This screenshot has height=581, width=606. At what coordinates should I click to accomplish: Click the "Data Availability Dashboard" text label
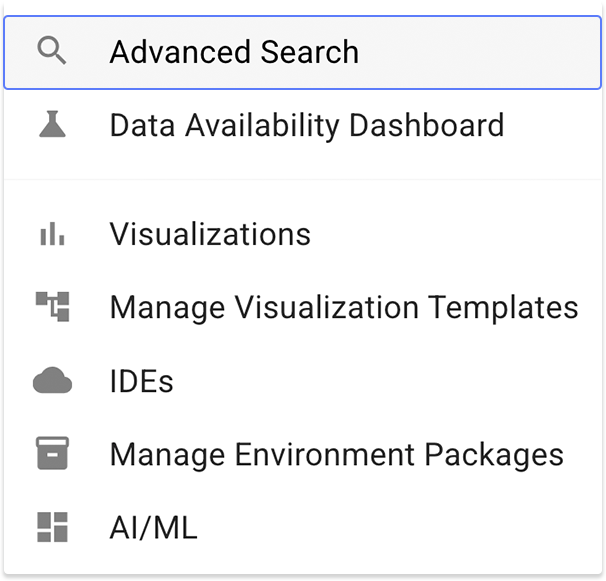pos(306,126)
